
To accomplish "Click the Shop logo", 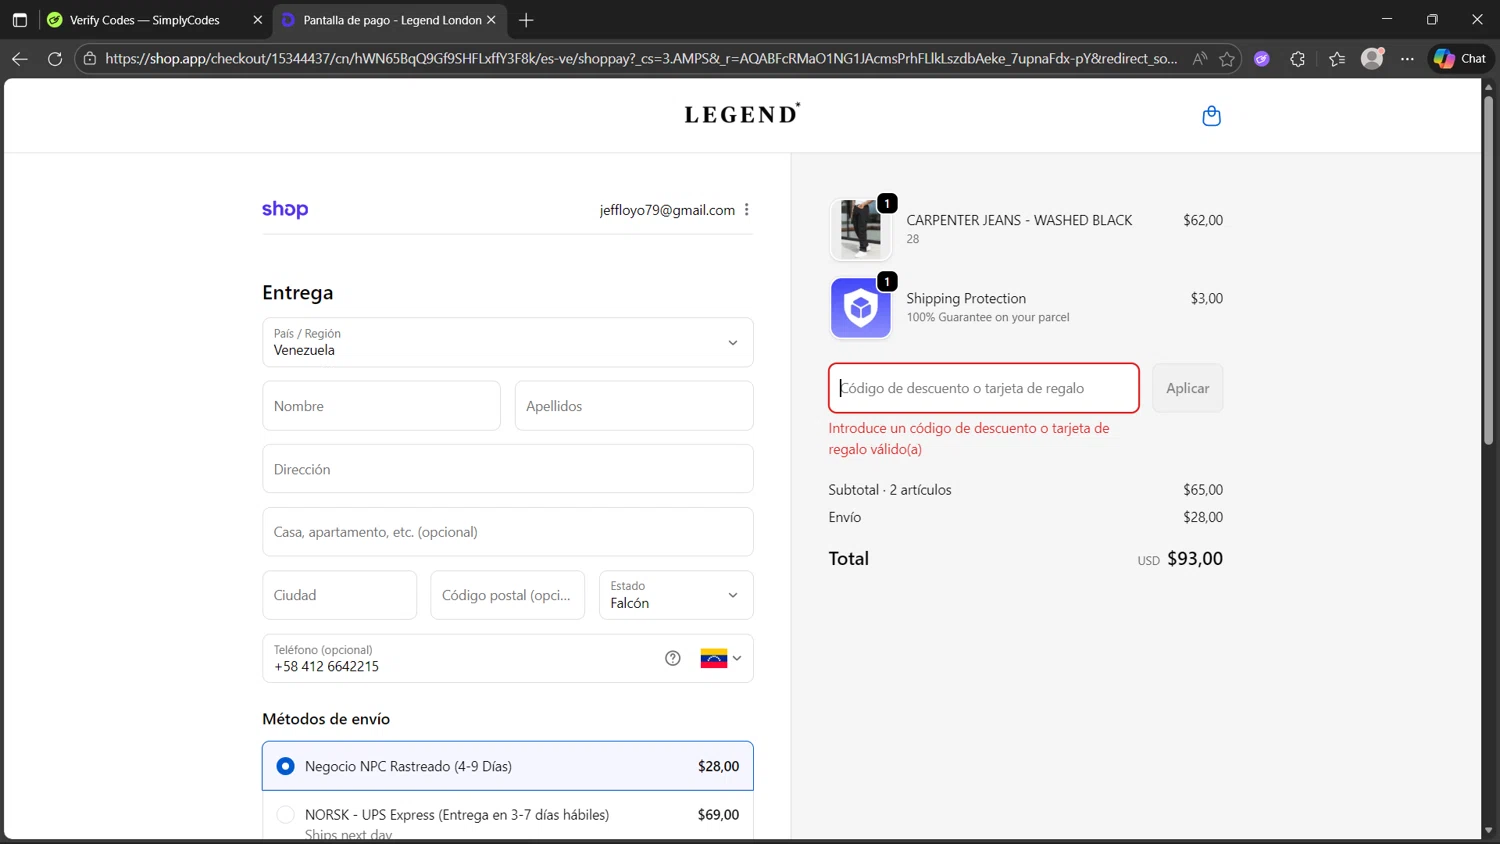I will 285,209.
